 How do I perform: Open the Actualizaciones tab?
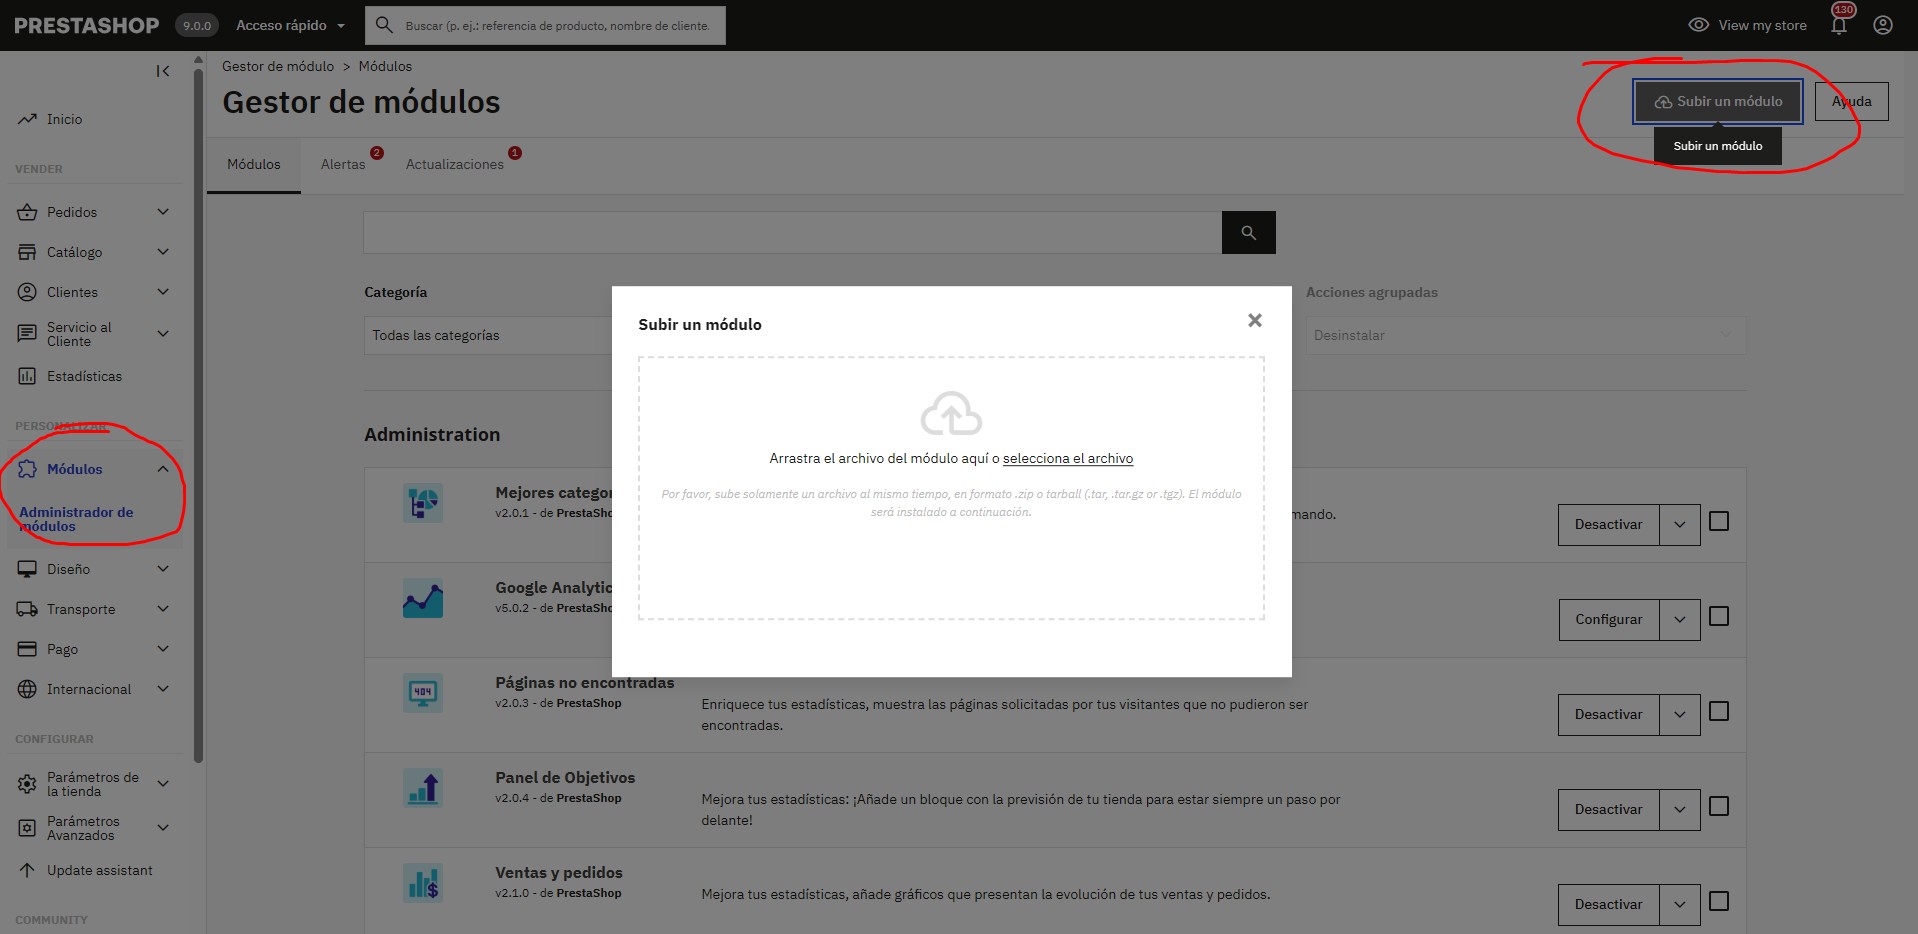point(454,164)
